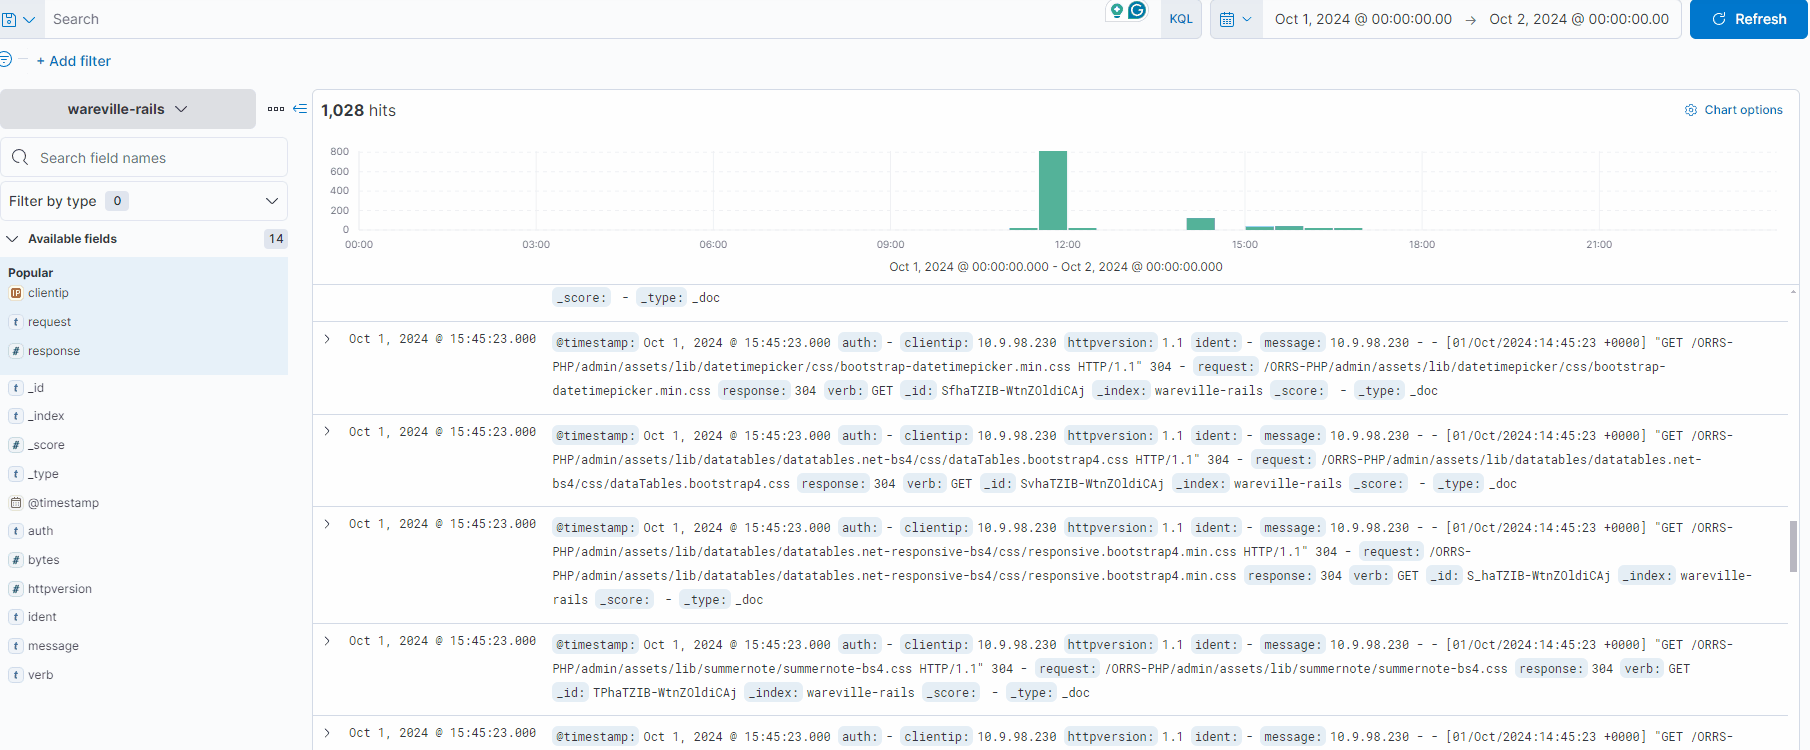Click the chart date range caption
The height and width of the screenshot is (750, 1810).
(x=1056, y=267)
